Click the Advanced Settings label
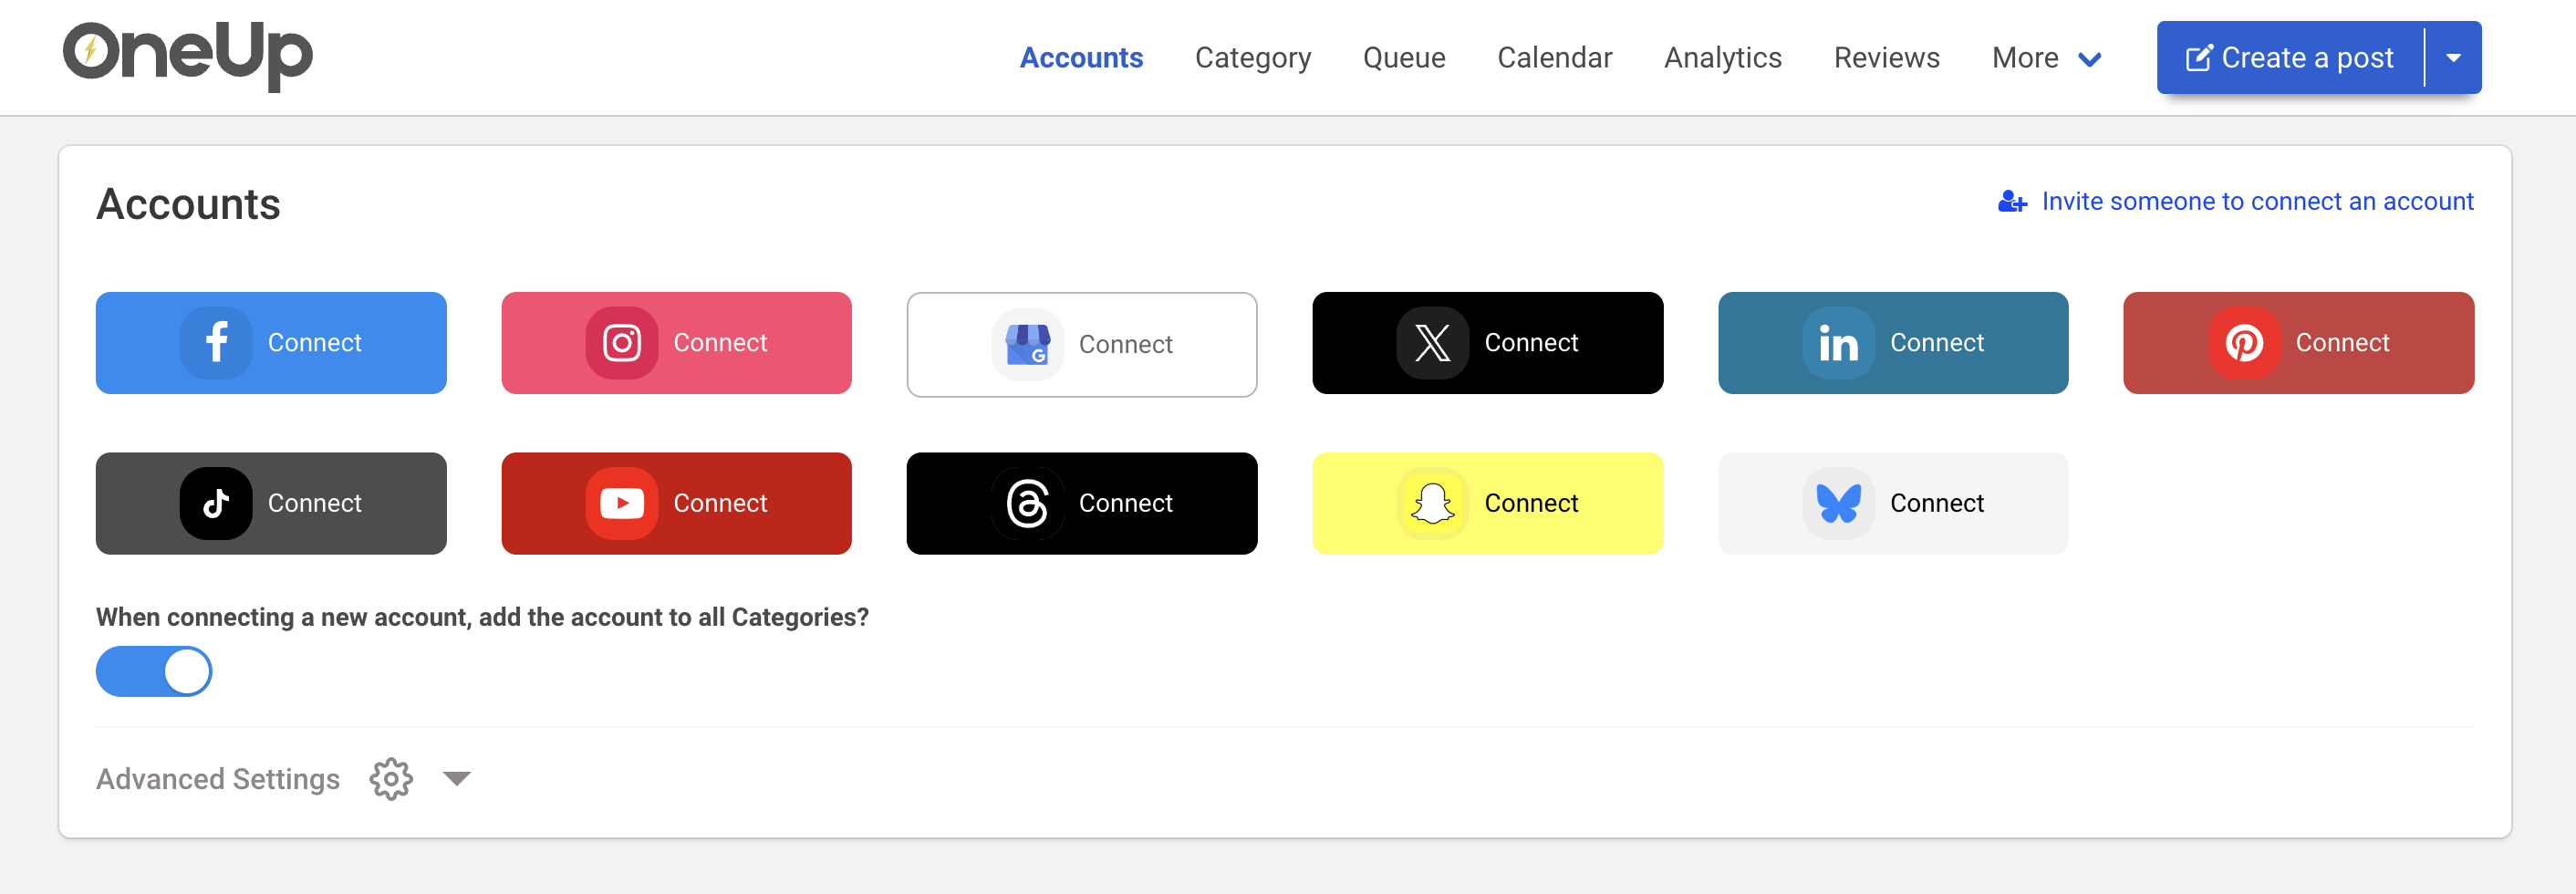Screen dimensions: 2576x894 point(218,779)
